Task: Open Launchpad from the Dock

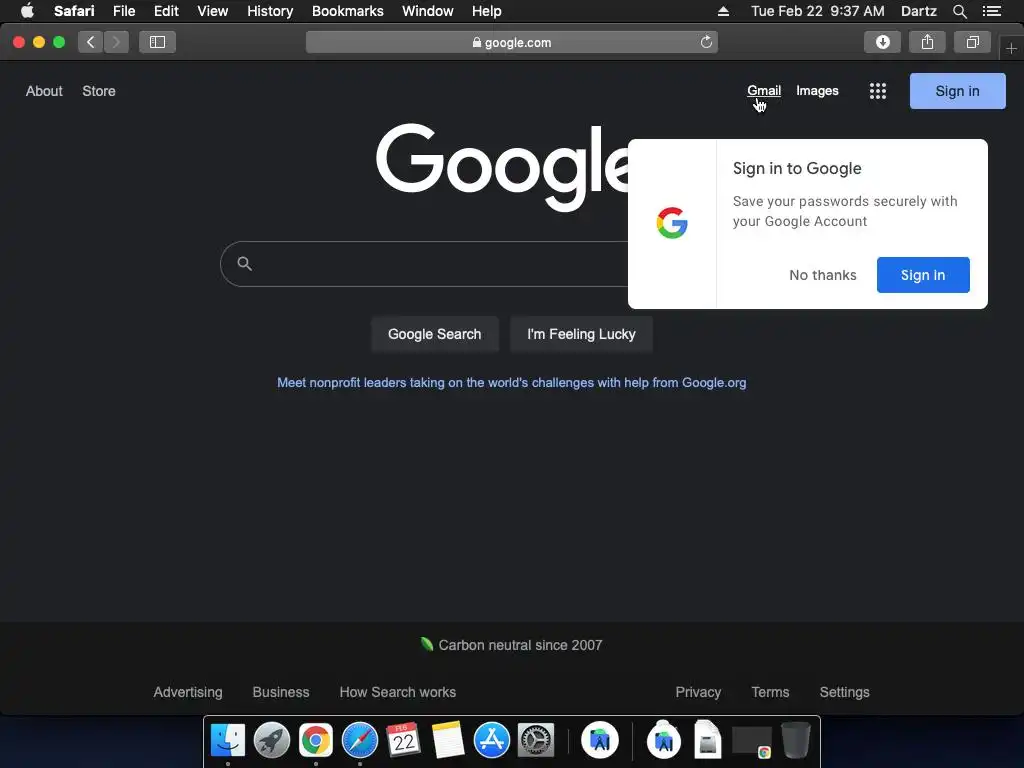Action: pyautogui.click(x=272, y=741)
